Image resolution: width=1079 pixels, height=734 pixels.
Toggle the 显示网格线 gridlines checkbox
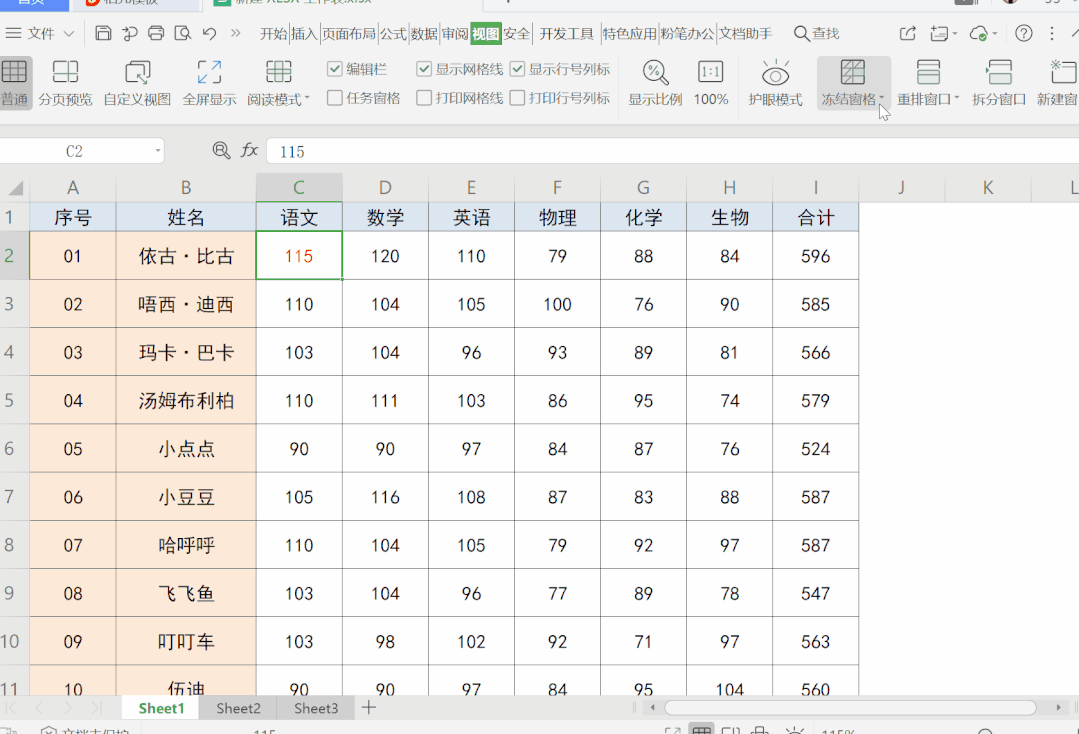pos(424,70)
